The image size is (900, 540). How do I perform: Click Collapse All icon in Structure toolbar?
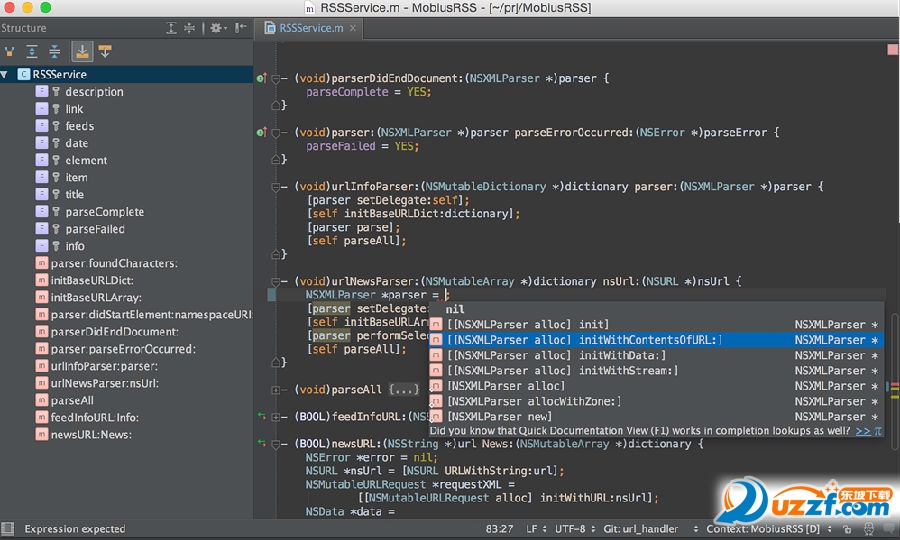pos(55,51)
